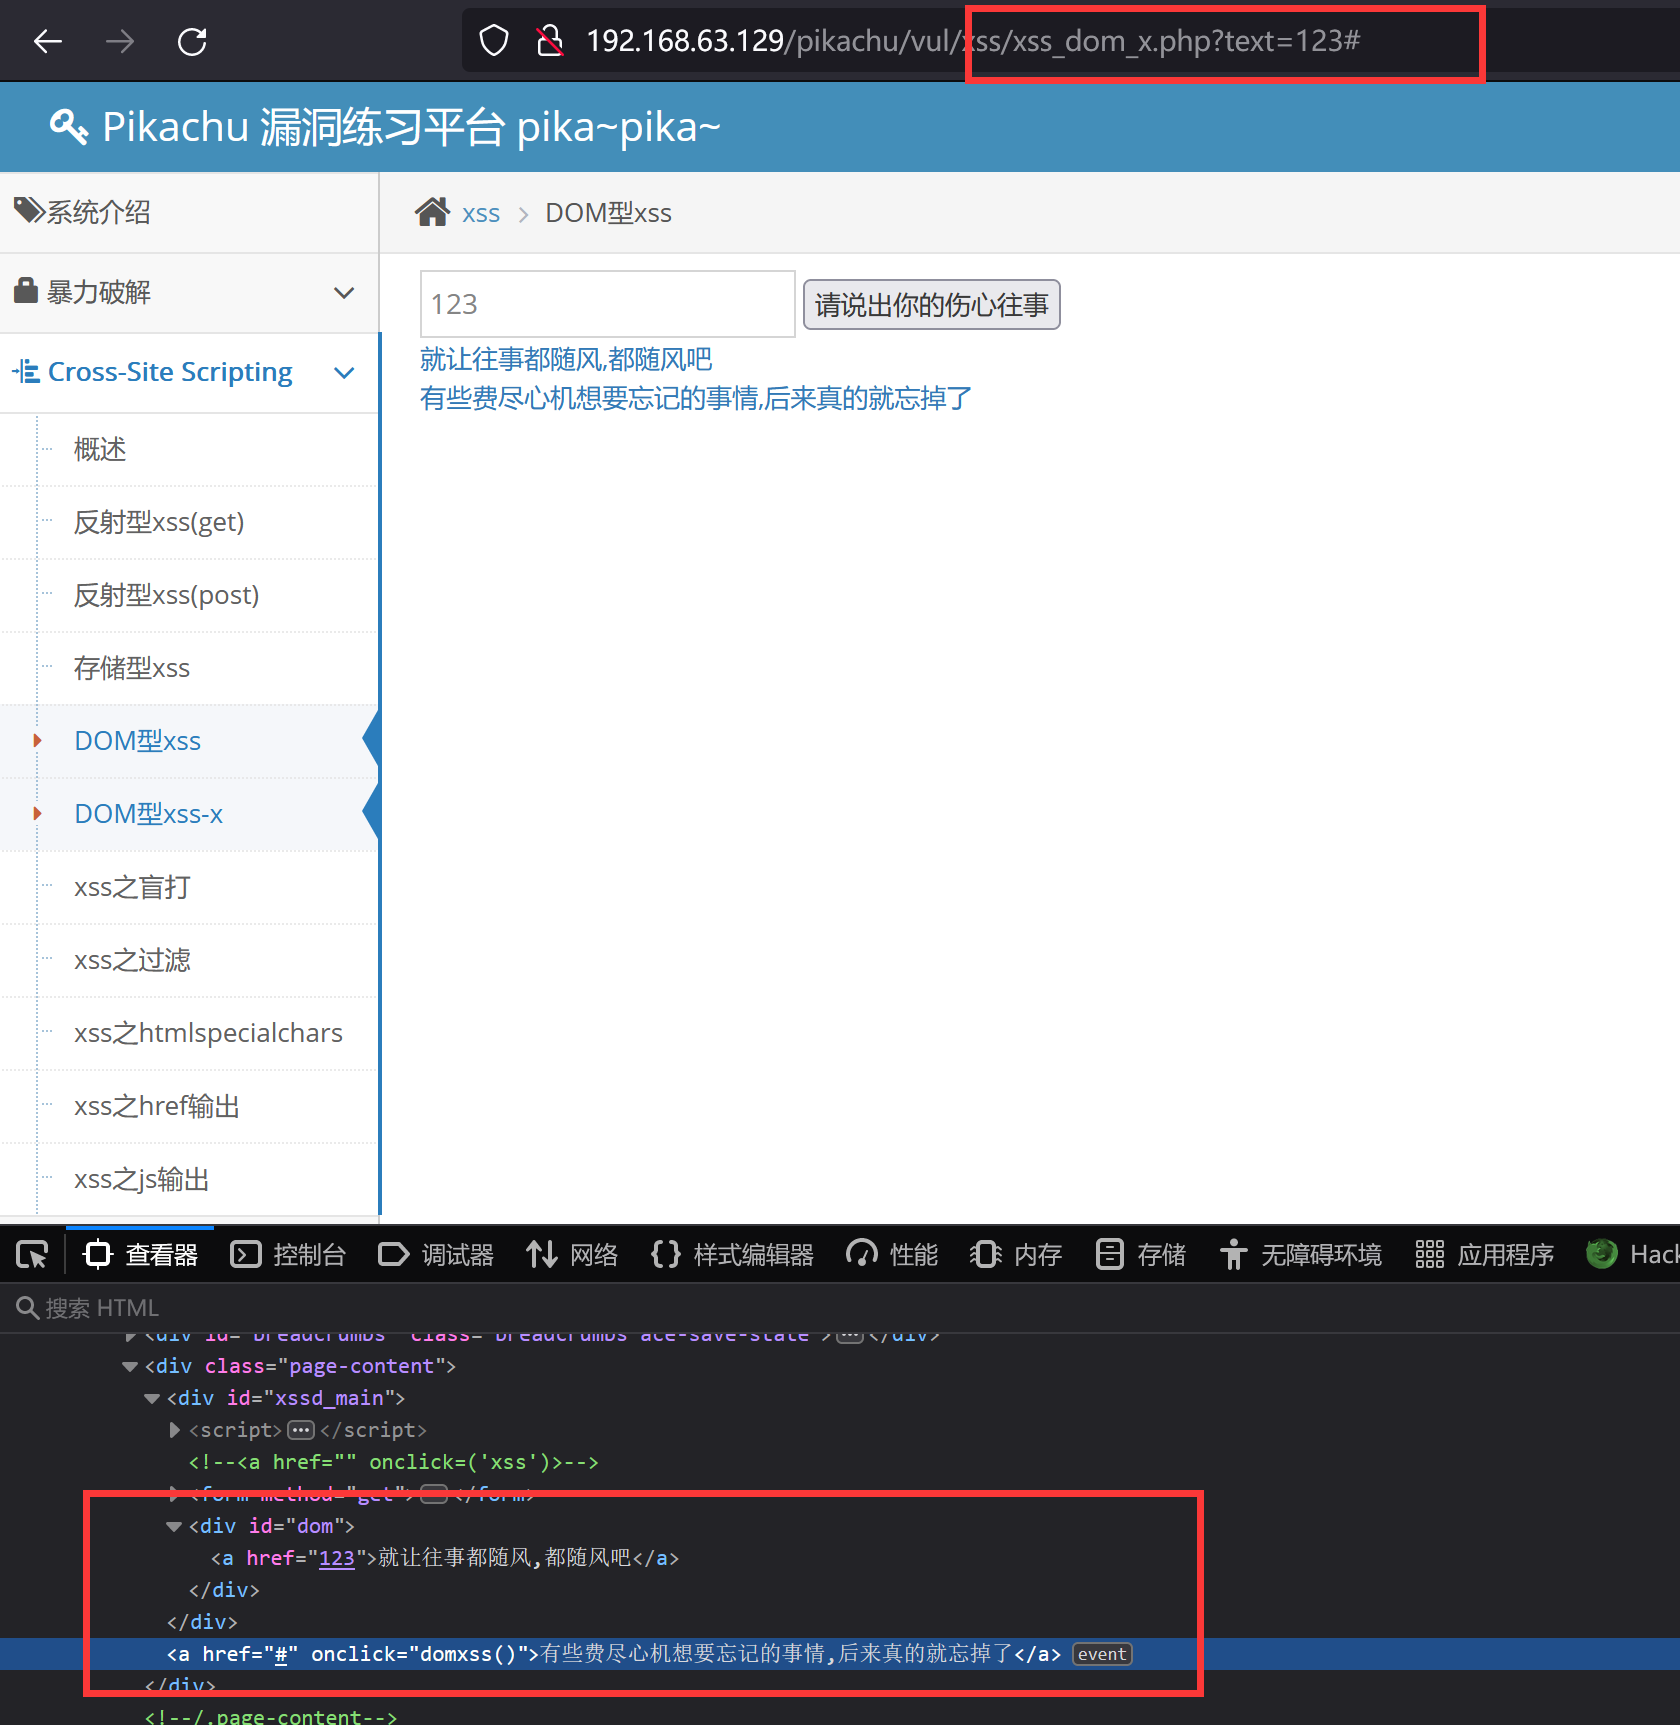Open the xss breadcrumb link

coord(481,212)
